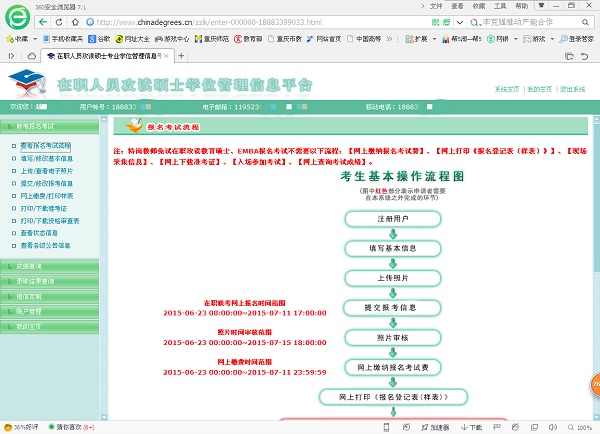Click the 退出系统 logout link
The height and width of the screenshot is (434, 600).
(x=572, y=89)
